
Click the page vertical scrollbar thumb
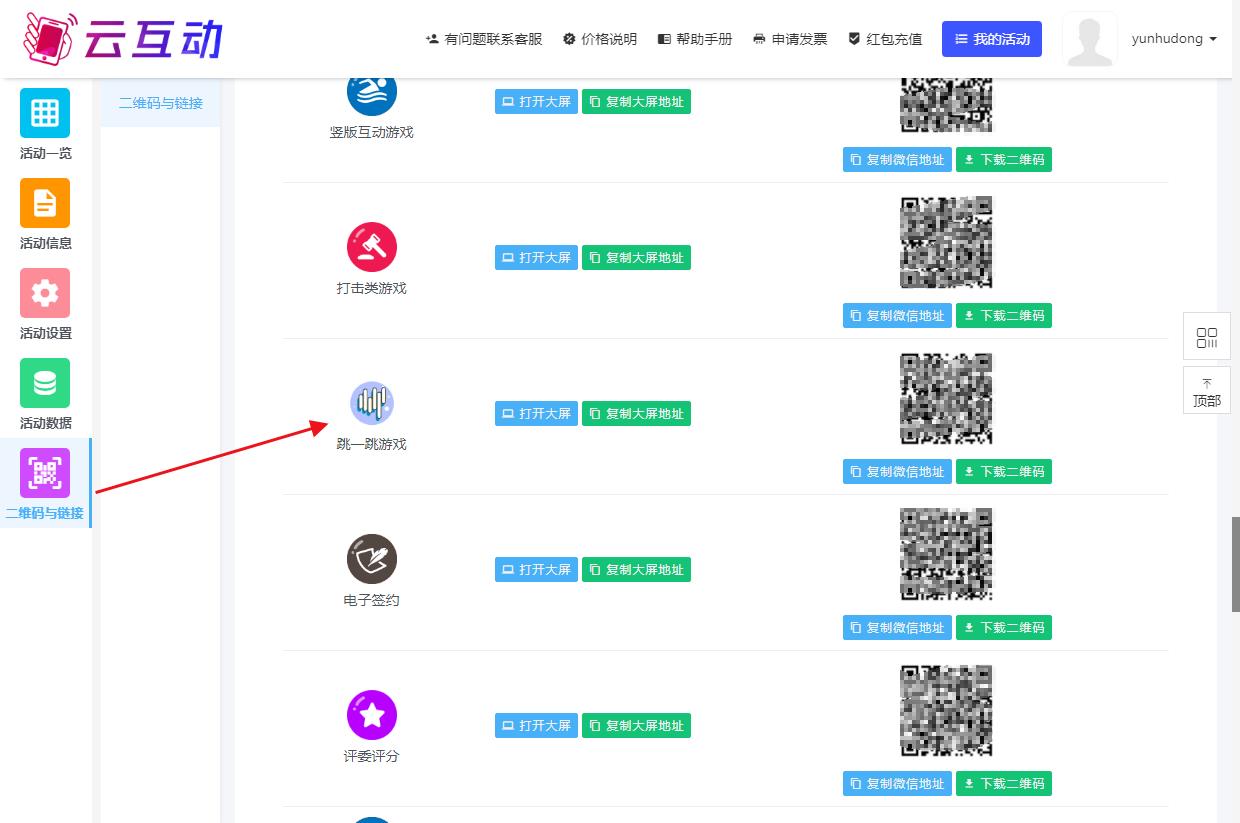tap(1235, 565)
